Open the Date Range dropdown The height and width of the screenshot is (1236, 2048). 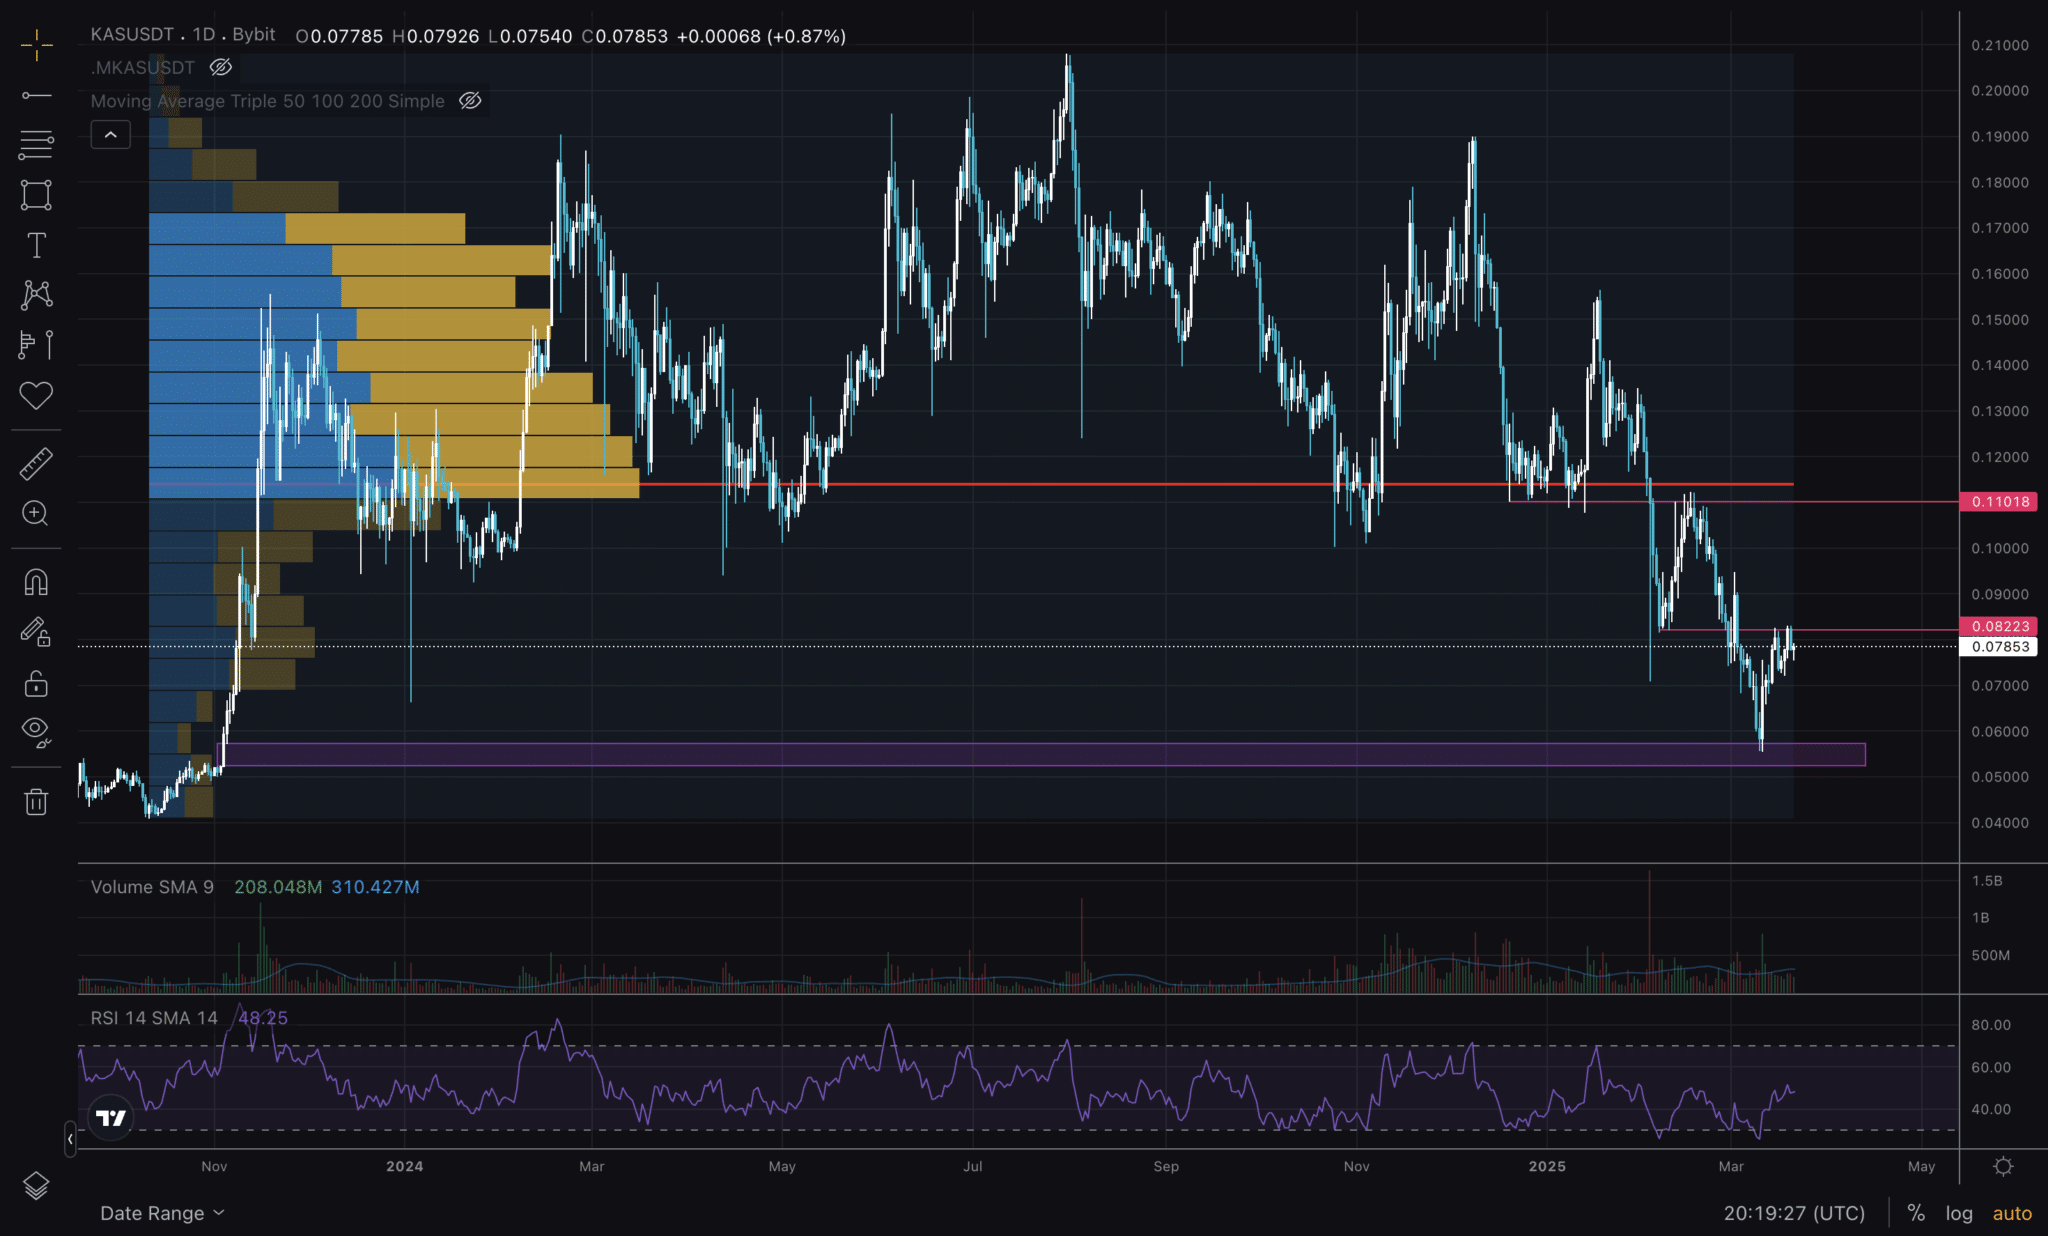[162, 1213]
